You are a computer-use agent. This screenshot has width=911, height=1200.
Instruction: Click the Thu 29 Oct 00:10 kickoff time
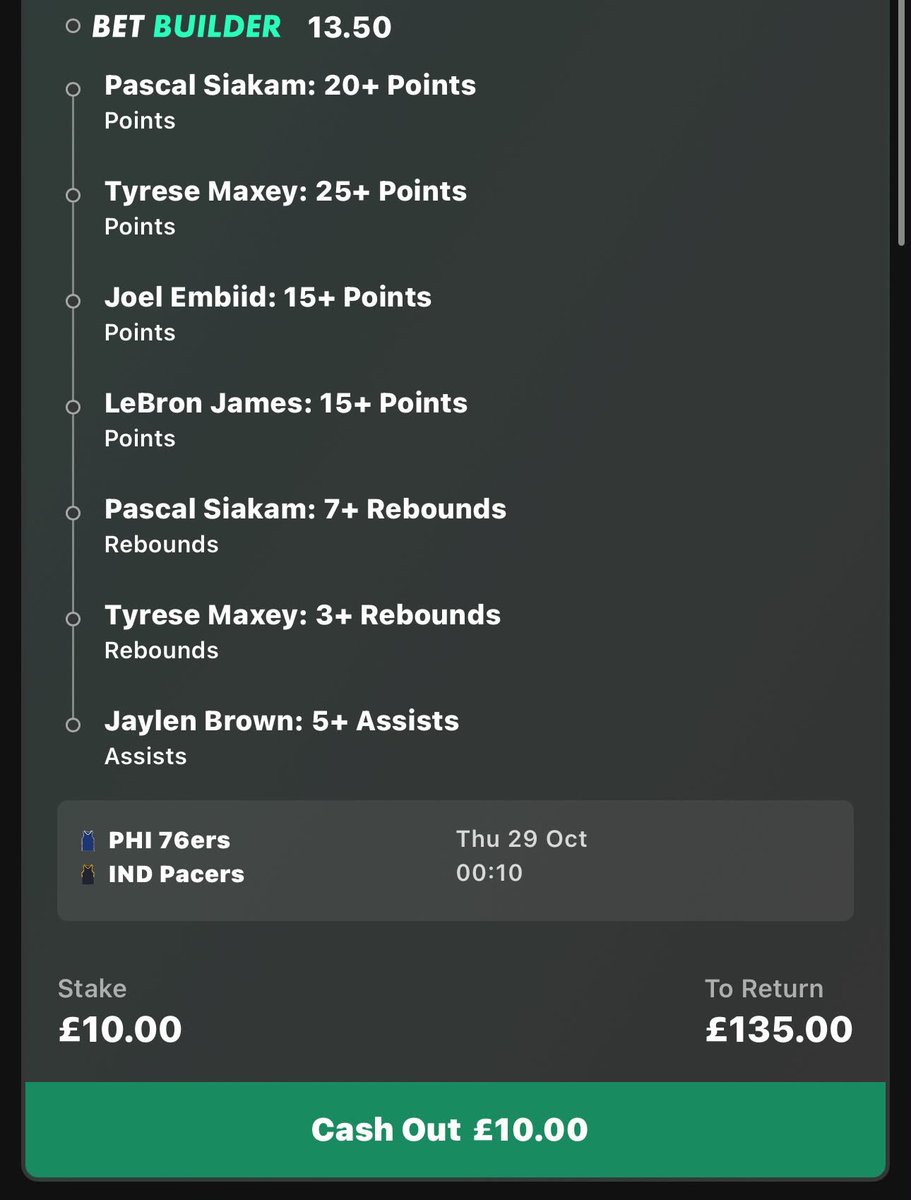pyautogui.click(x=522, y=856)
